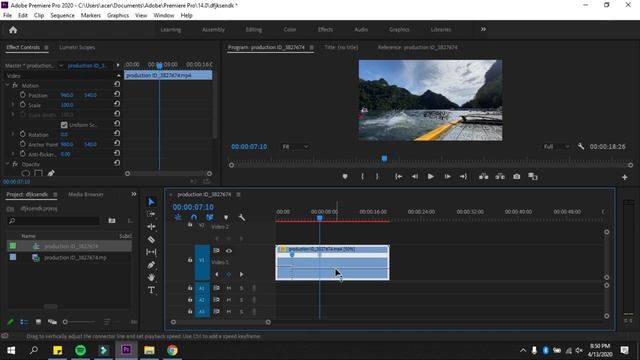This screenshot has width=640, height=360.
Task: Select the Ripple Edit tool
Action: (151, 227)
